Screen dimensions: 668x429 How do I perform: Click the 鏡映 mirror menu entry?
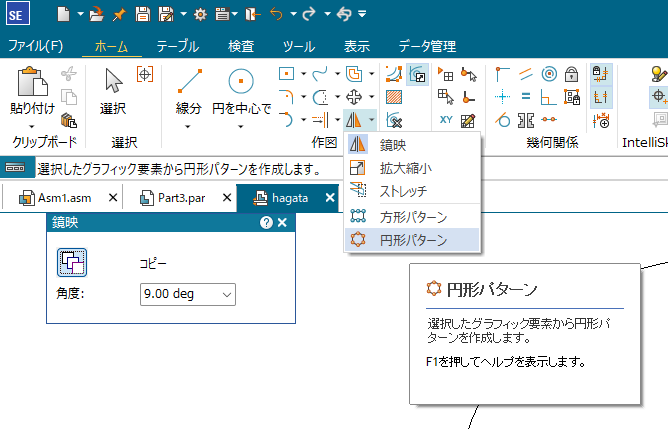[392, 146]
